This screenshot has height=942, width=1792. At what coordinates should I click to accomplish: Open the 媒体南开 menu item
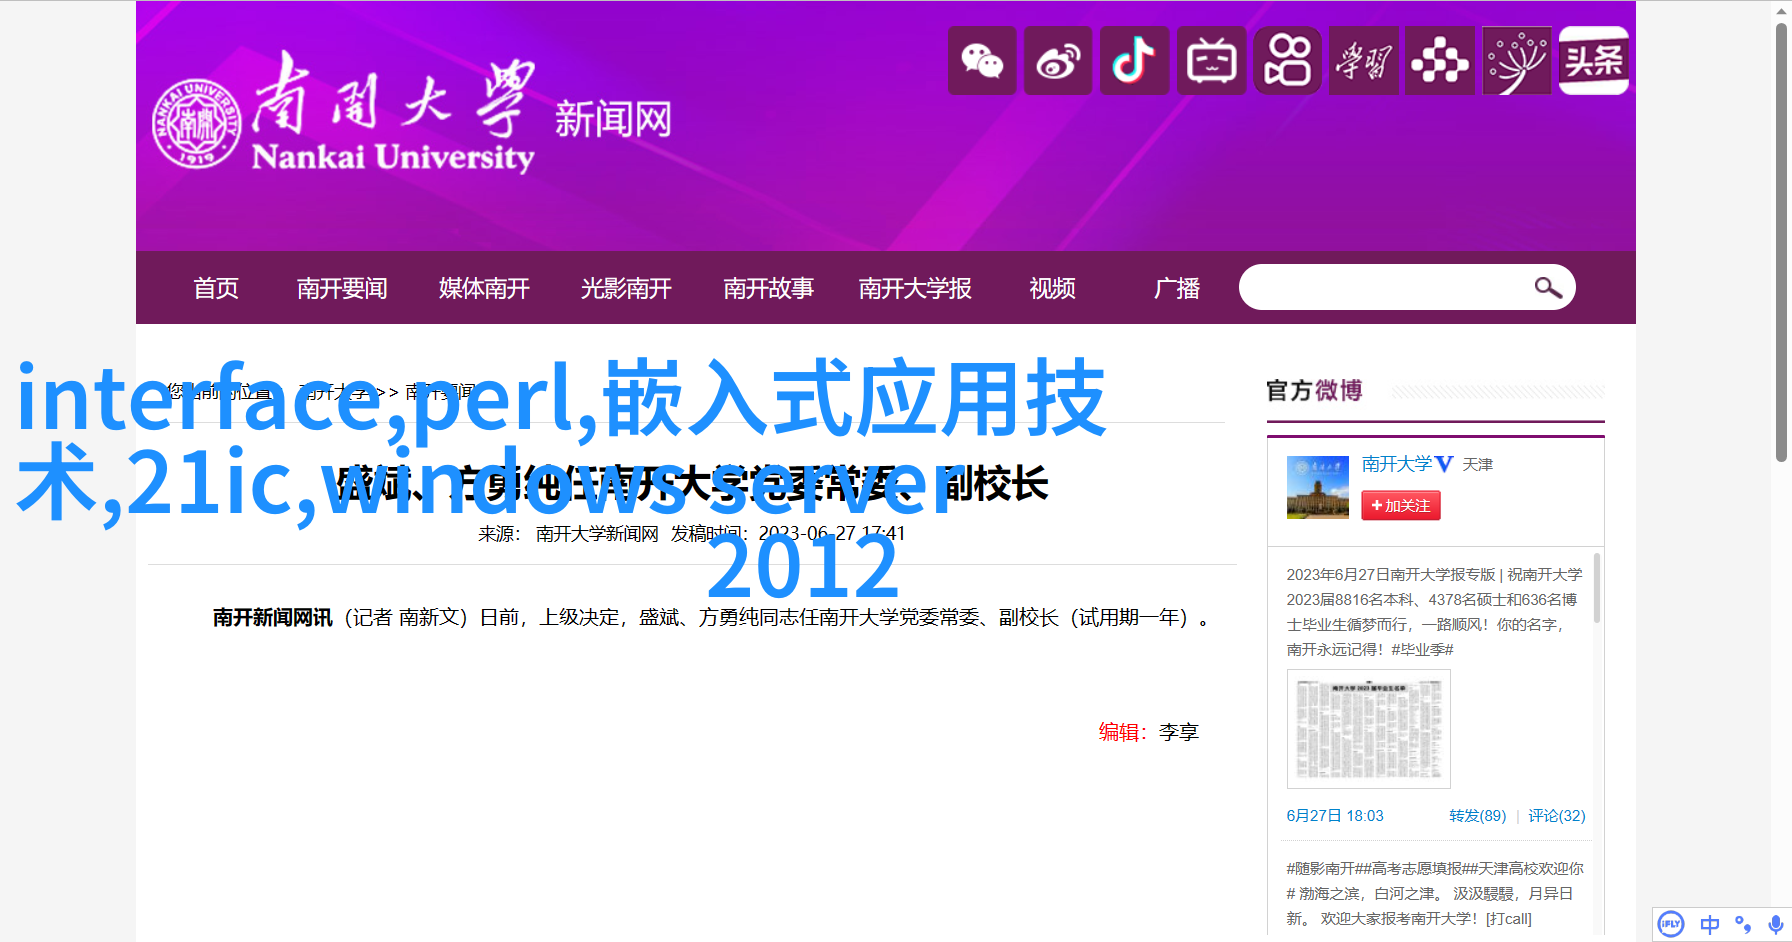click(484, 288)
